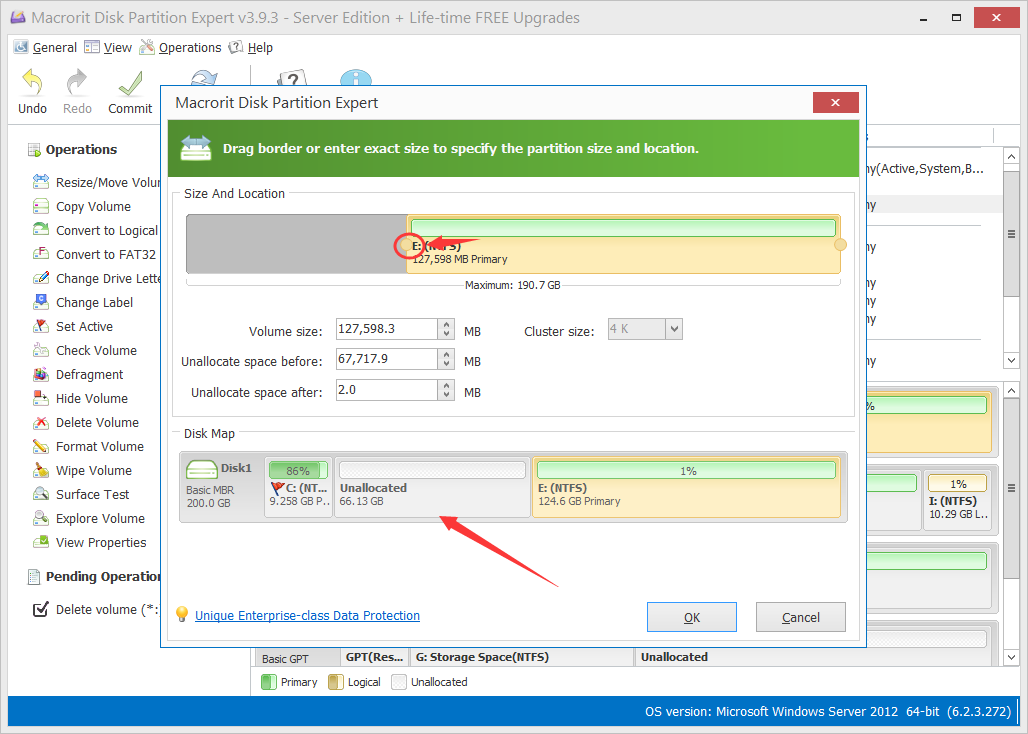Screen dimensions: 1028x734
Task: Choose the Convert to FAT32 icon
Action: [41, 254]
